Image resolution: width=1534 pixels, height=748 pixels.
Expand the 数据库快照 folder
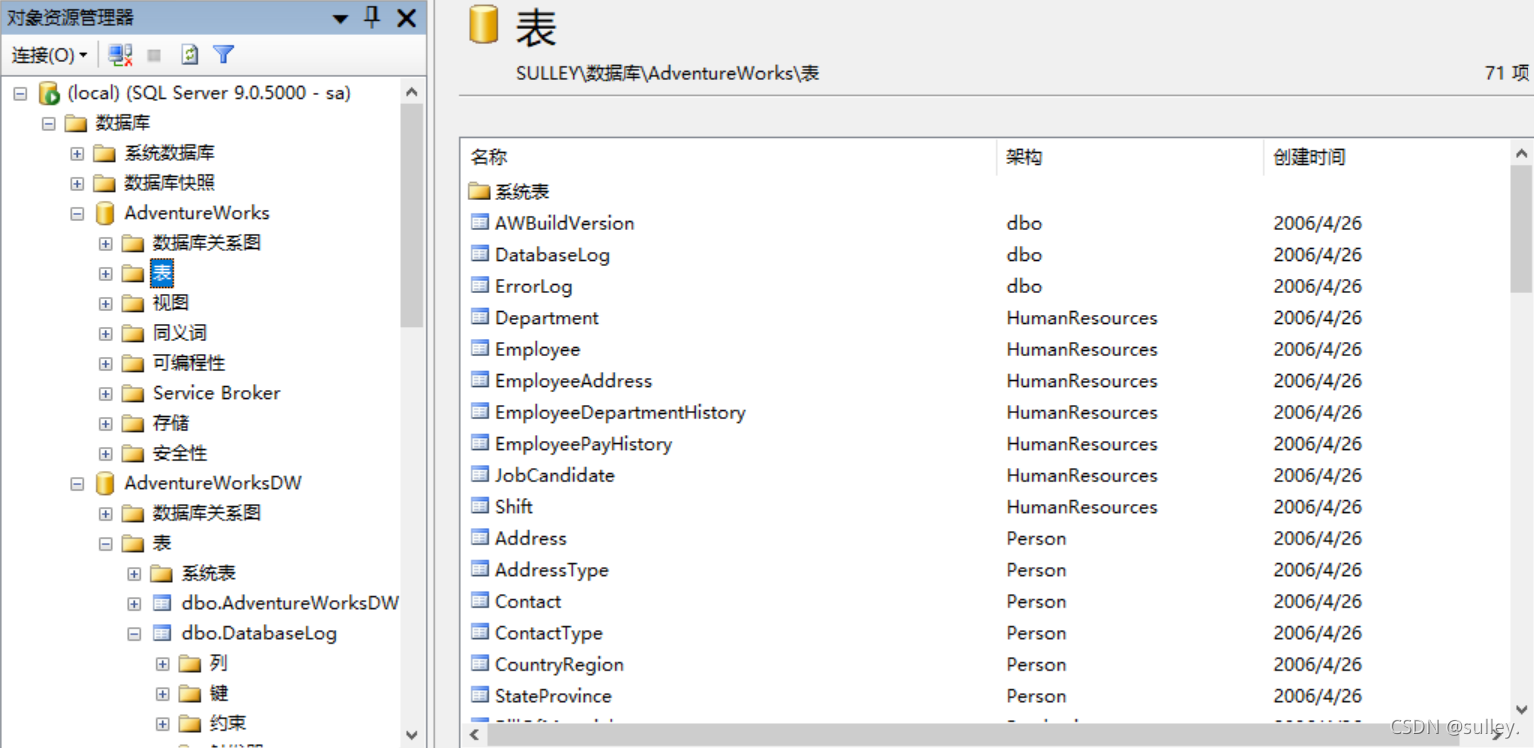pos(77,183)
